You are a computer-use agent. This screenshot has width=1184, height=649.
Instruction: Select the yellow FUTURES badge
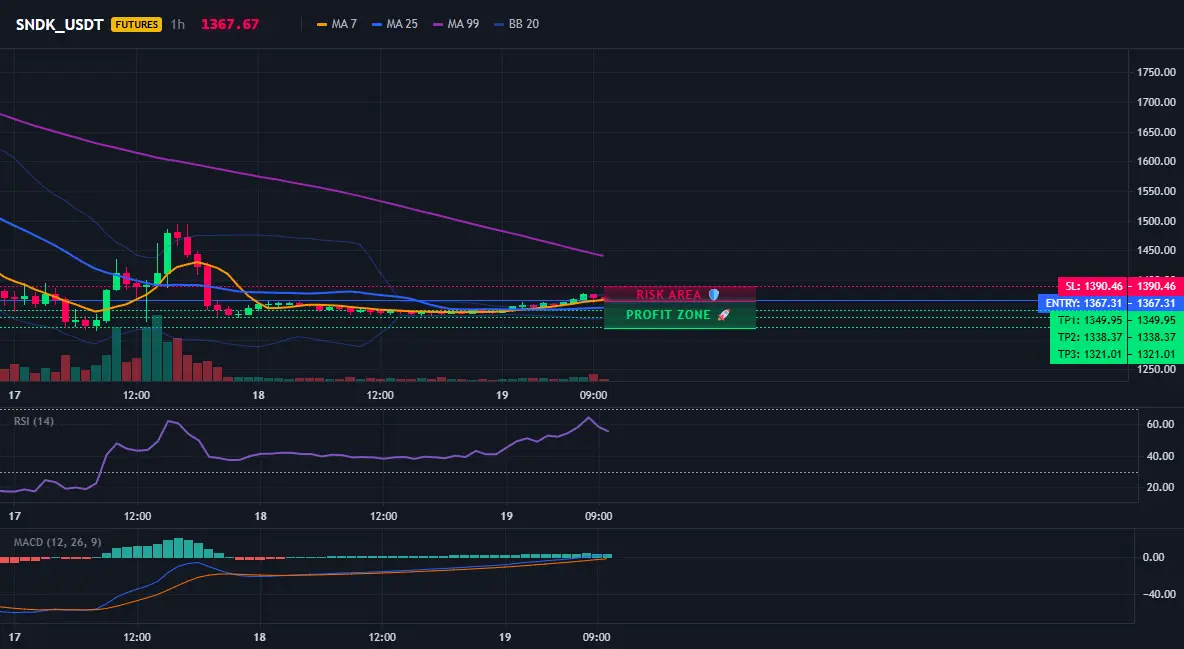click(137, 24)
